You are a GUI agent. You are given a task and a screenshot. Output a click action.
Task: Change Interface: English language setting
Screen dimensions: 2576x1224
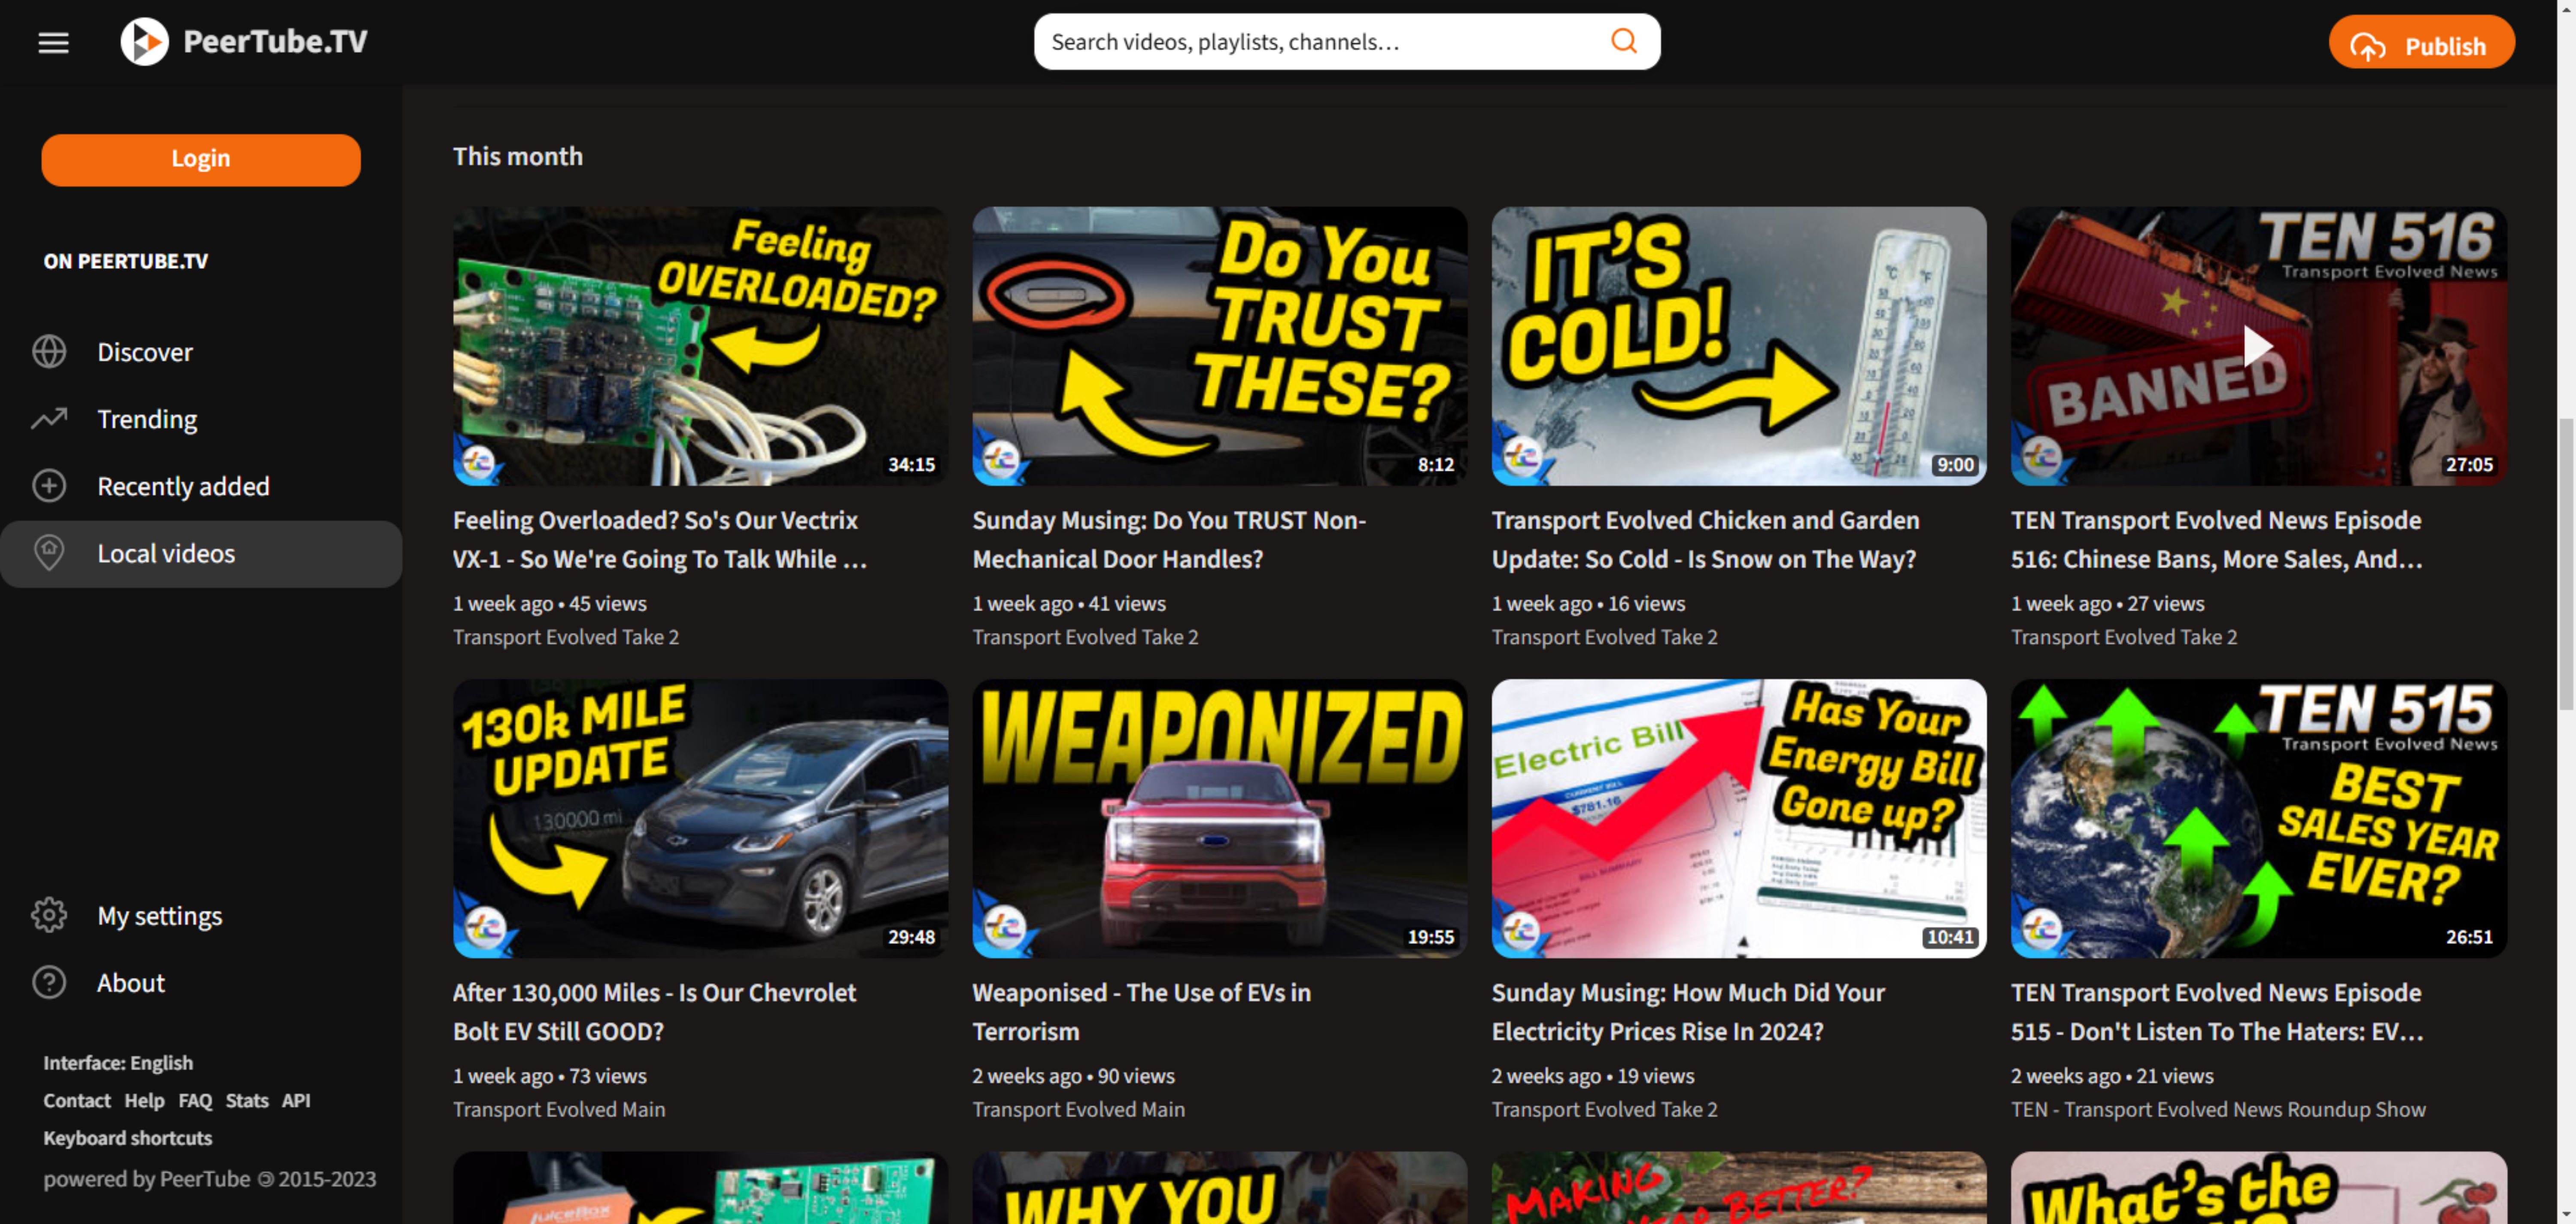pyautogui.click(x=118, y=1062)
